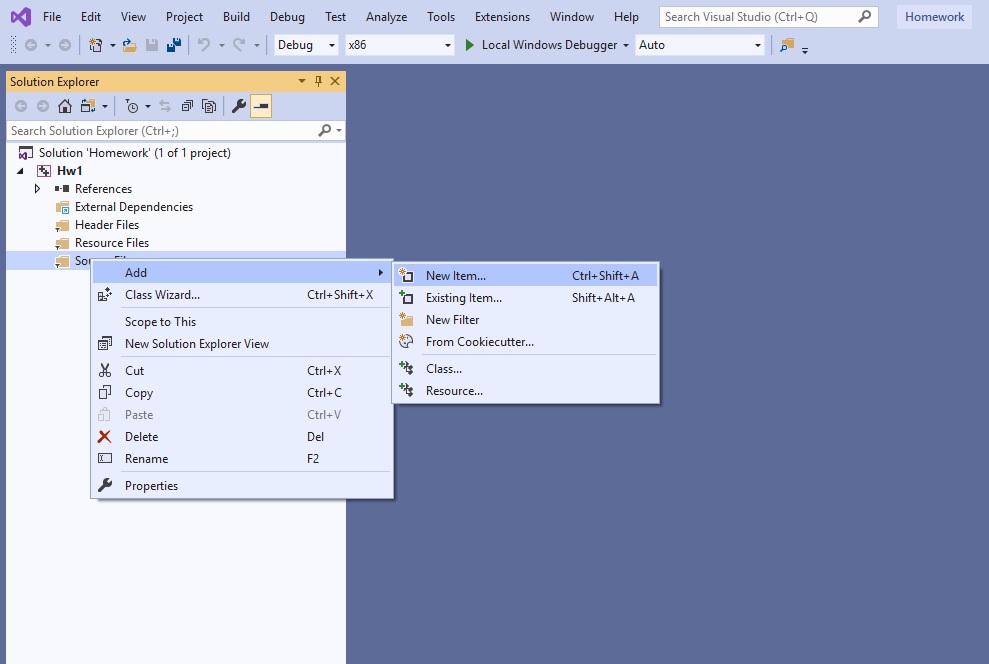Click the Save All toolbar icon

pyautogui.click(x=174, y=45)
